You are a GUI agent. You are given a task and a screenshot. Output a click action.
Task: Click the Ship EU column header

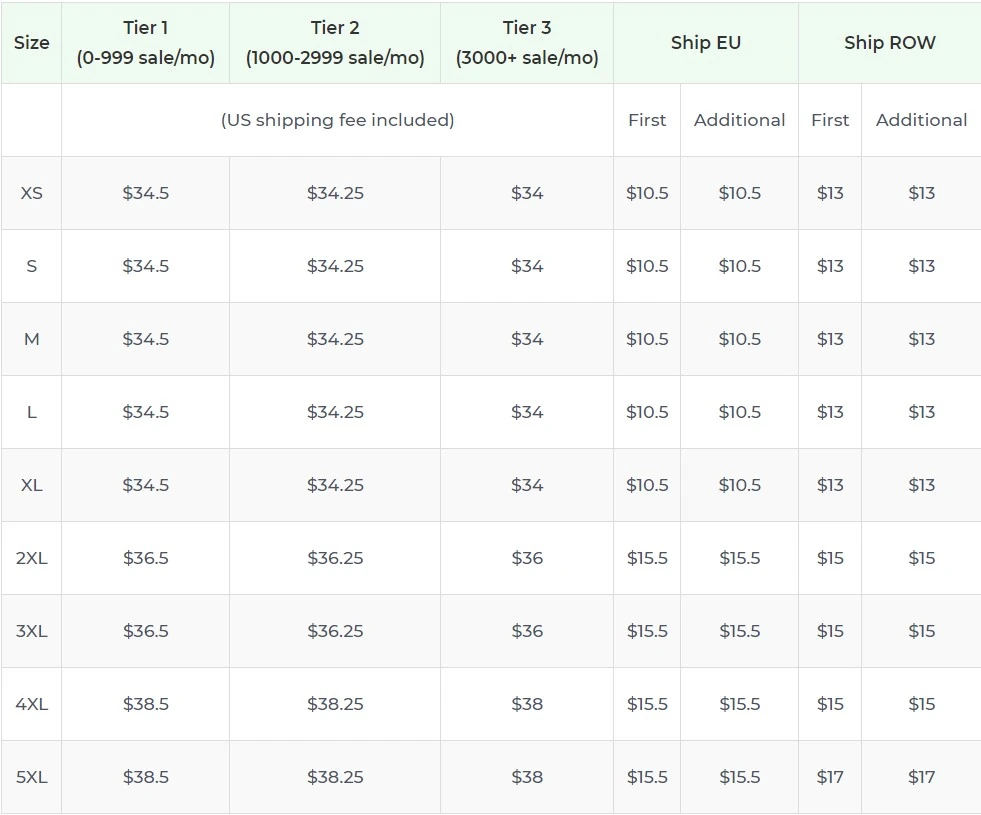pyautogui.click(x=705, y=42)
